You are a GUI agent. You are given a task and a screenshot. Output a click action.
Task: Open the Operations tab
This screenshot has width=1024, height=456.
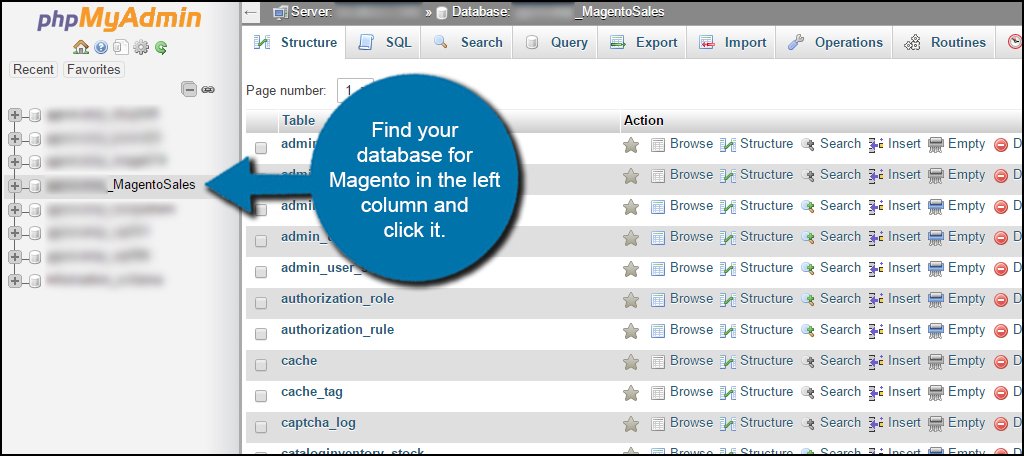(834, 42)
